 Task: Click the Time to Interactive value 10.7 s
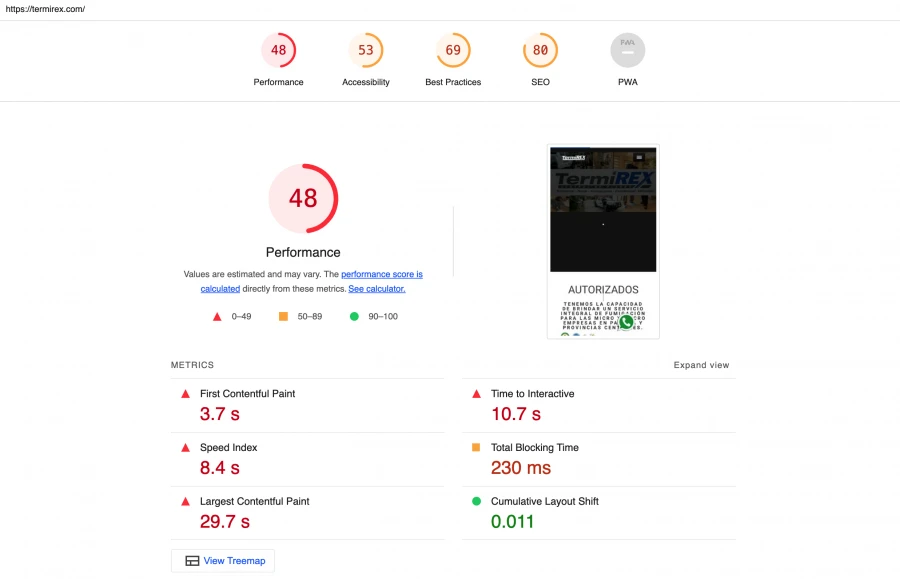point(515,414)
